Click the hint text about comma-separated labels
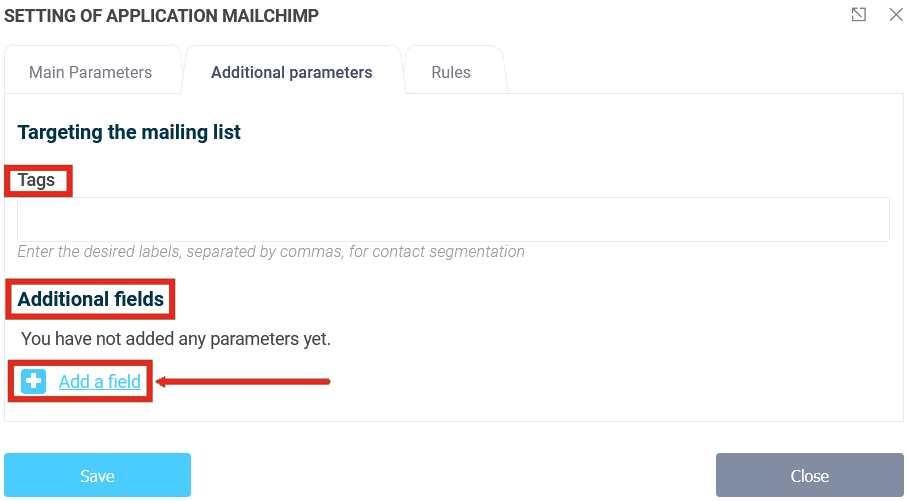This screenshot has width=907, height=501. (x=271, y=252)
